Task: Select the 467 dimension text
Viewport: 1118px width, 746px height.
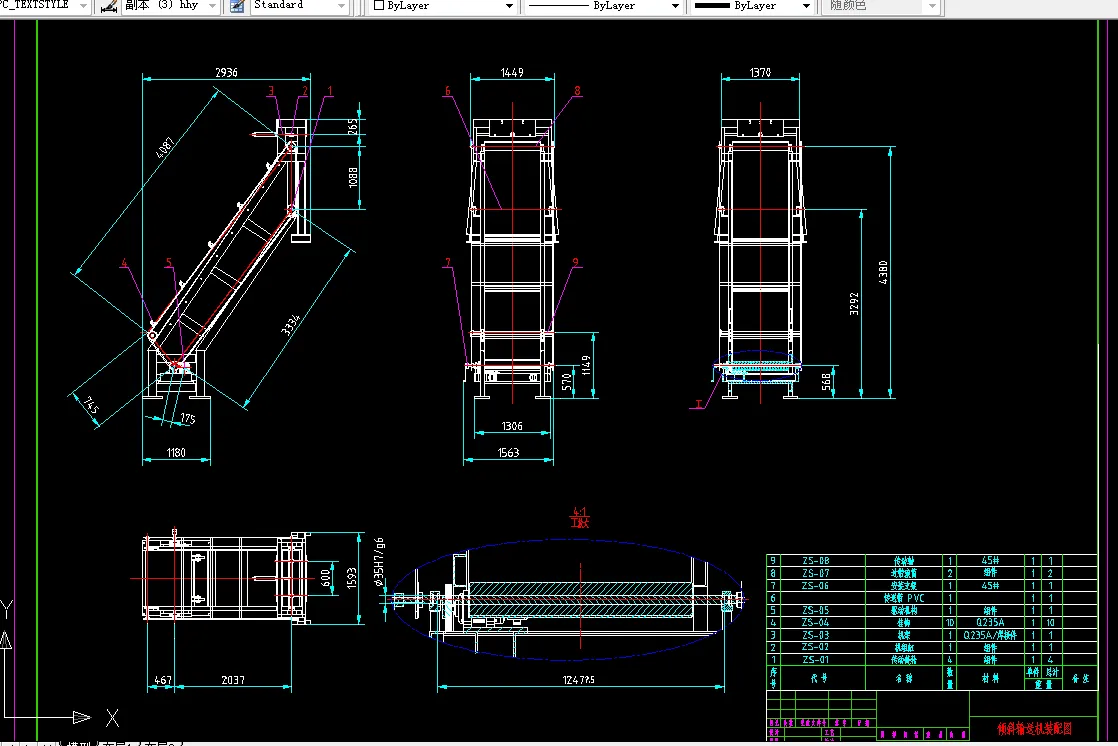Action: pos(163,680)
